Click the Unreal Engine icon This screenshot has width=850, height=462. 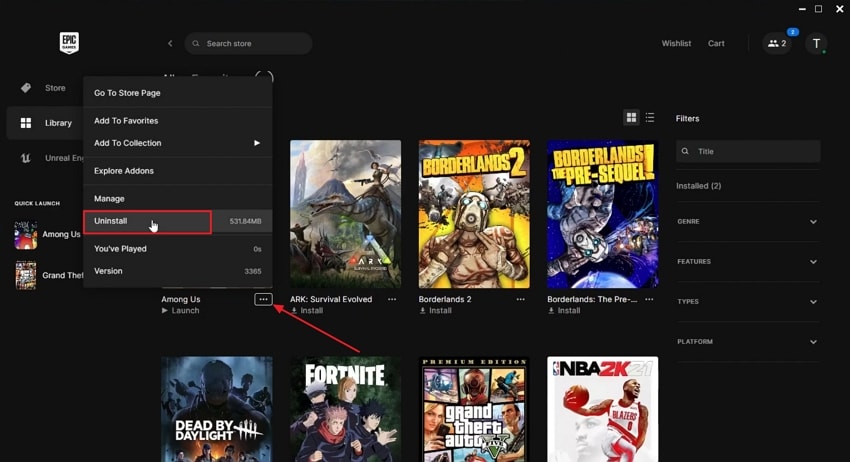coord(25,158)
